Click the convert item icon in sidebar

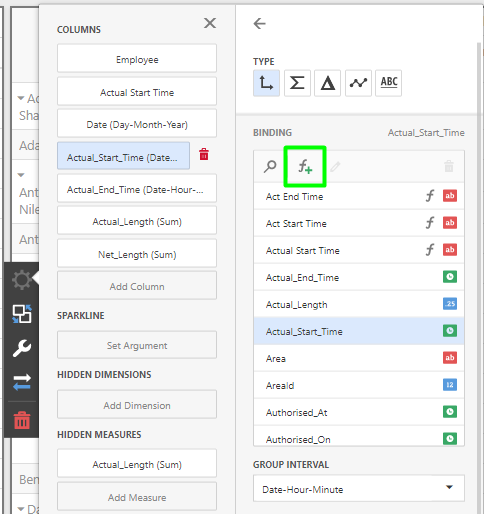pos(22,314)
